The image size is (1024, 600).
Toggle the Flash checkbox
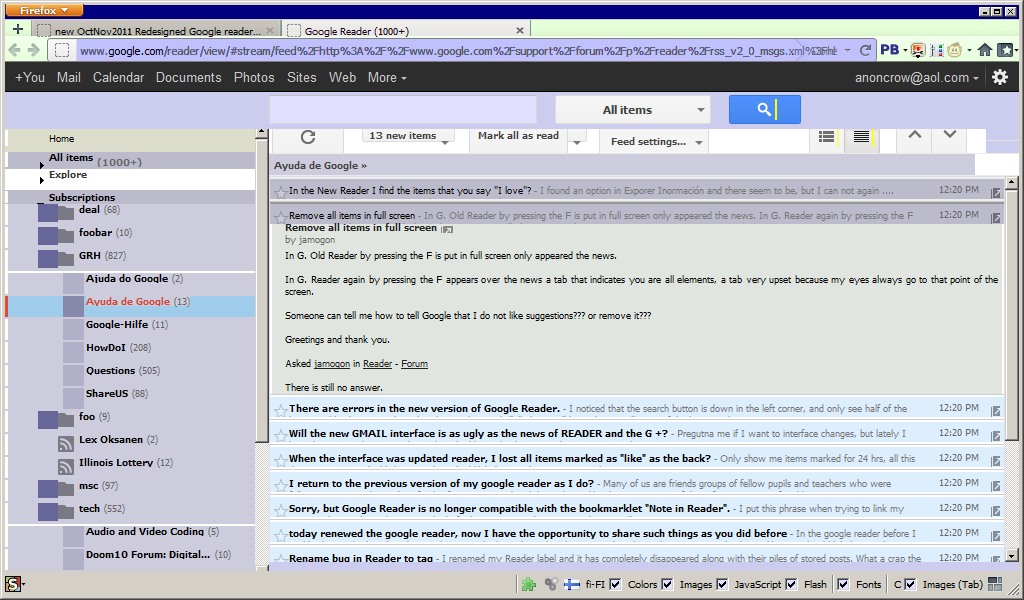coord(791,584)
